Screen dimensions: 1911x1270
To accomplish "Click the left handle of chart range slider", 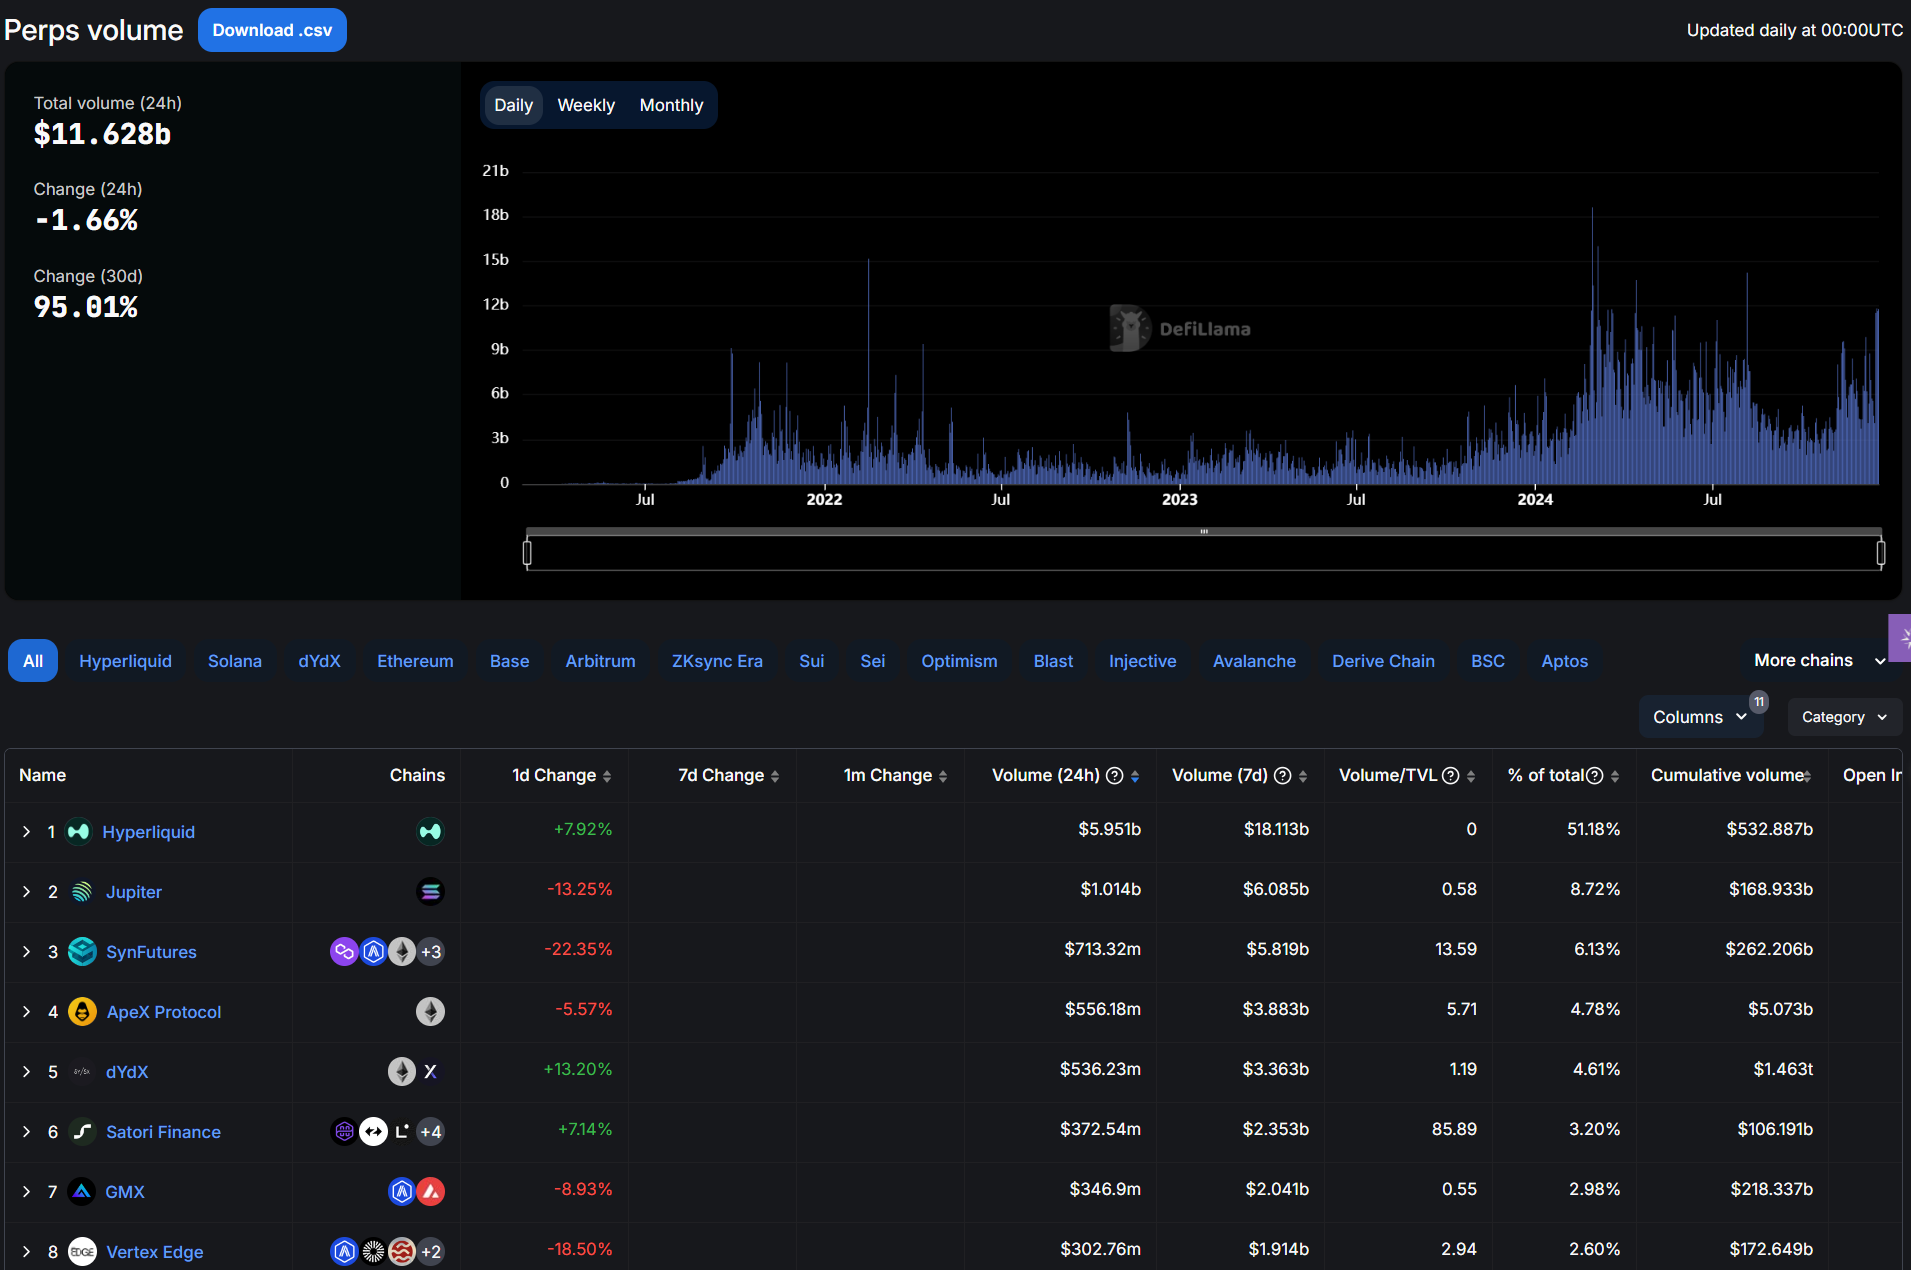I will [x=527, y=552].
